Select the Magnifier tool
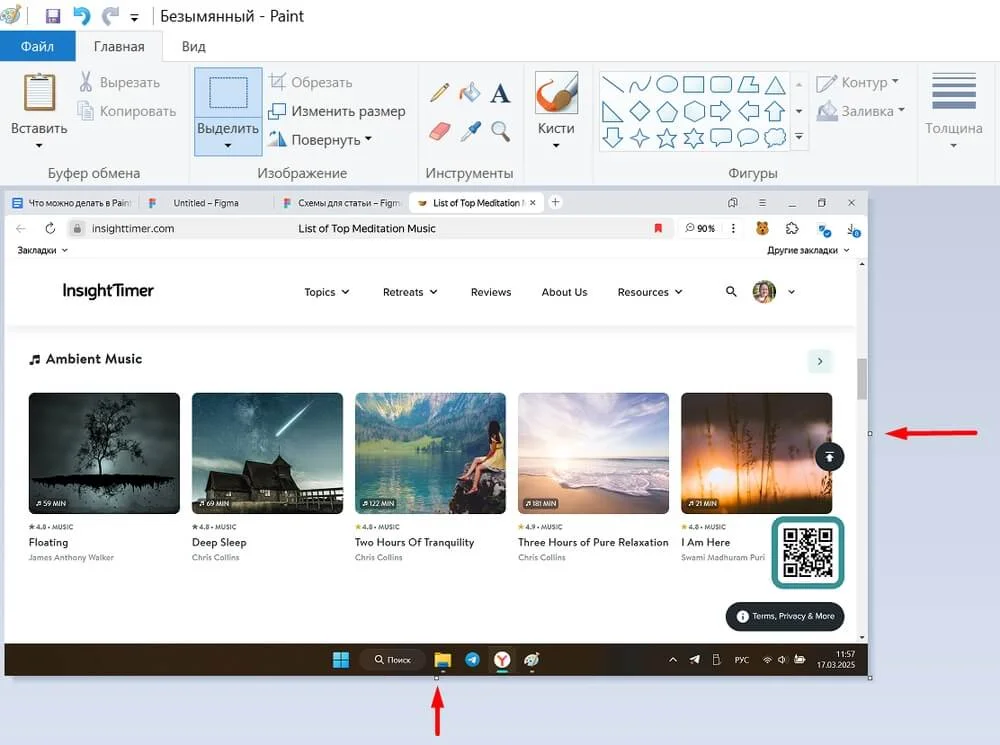Viewport: 1000px width, 745px height. (500, 131)
